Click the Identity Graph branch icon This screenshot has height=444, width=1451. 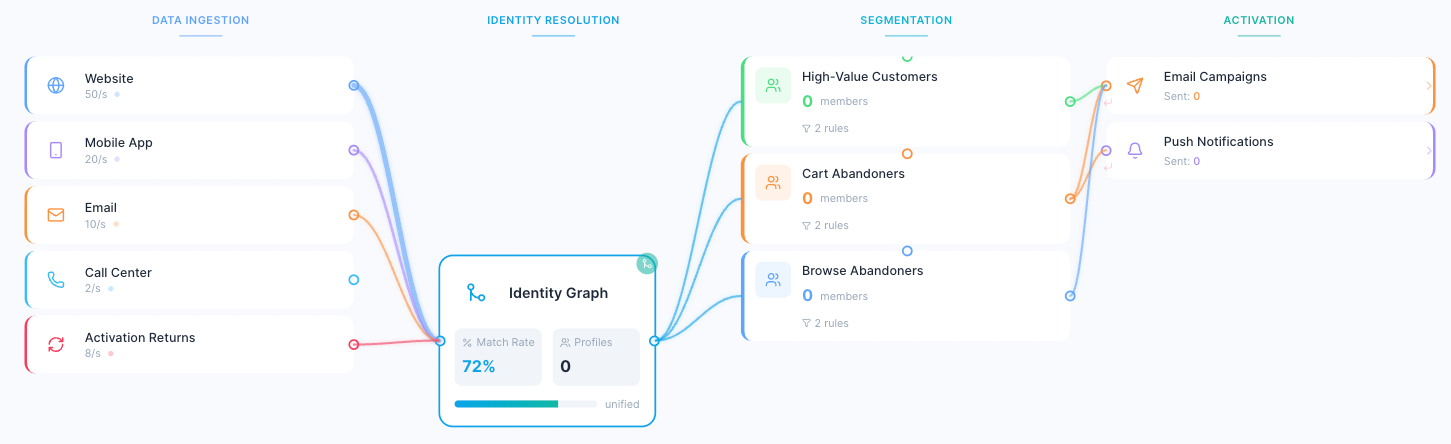tap(476, 293)
